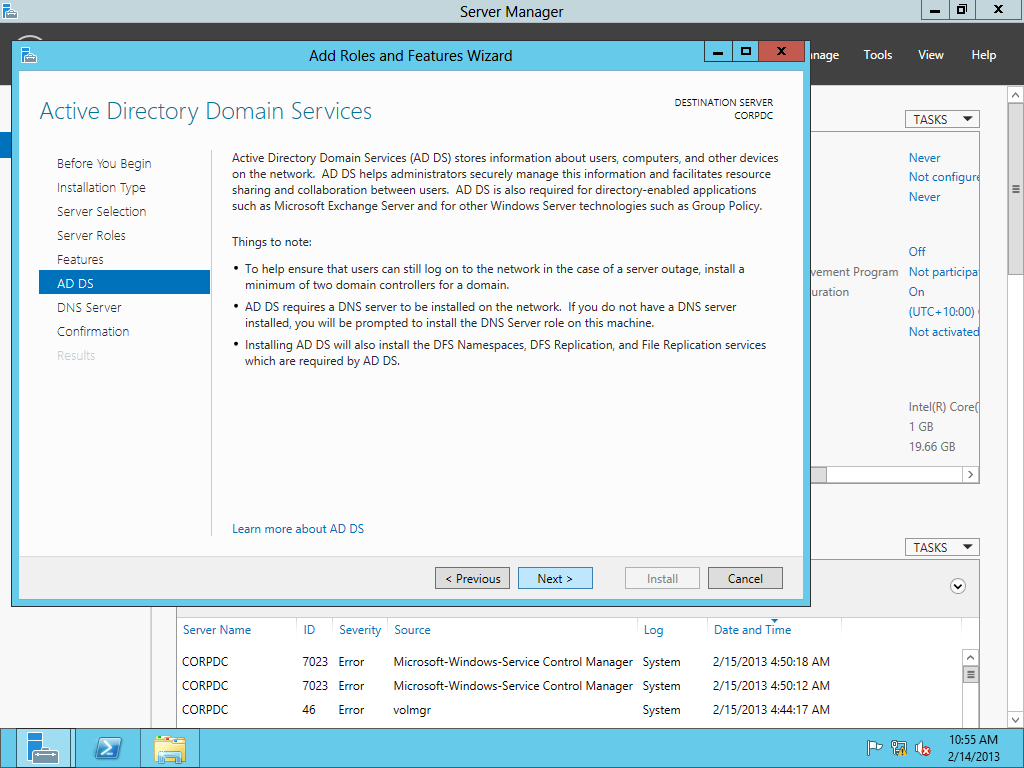1024x768 pixels.
Task: Click the wizard title bar icon
Action: pos(29,56)
